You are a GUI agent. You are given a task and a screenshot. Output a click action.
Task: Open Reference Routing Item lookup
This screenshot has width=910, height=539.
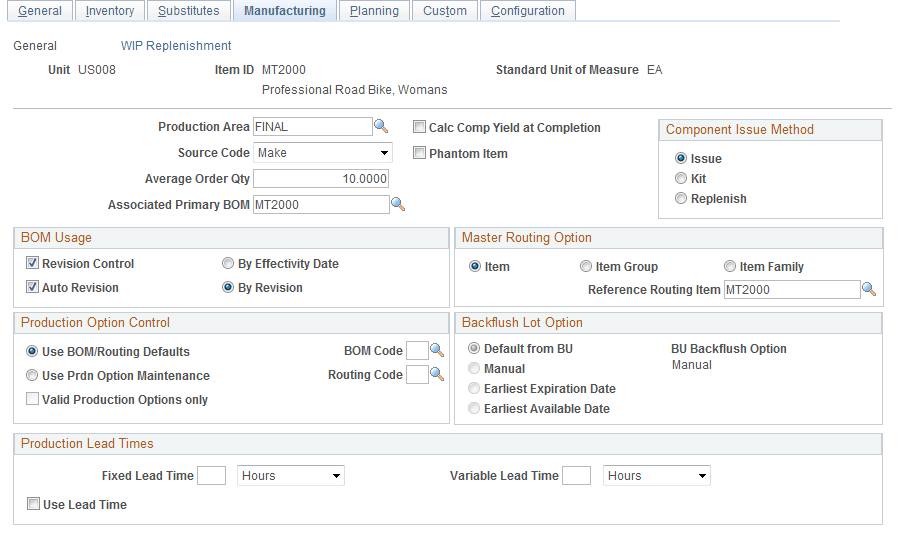coord(869,290)
